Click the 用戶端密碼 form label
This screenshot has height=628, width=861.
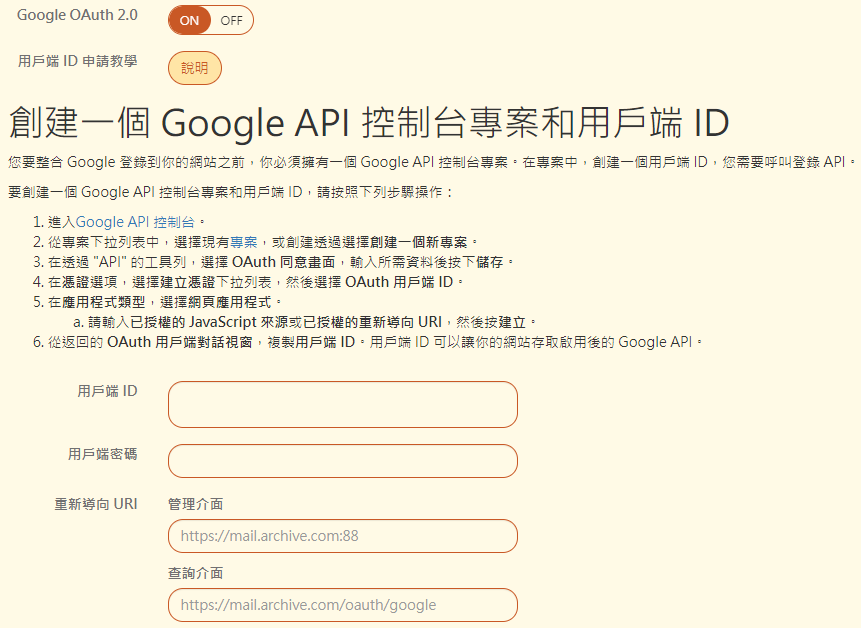point(102,454)
